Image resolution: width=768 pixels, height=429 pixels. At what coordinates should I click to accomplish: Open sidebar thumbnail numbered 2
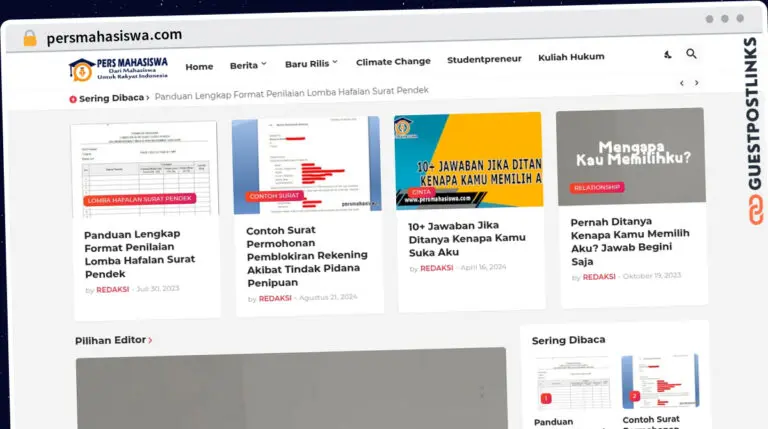(661, 381)
